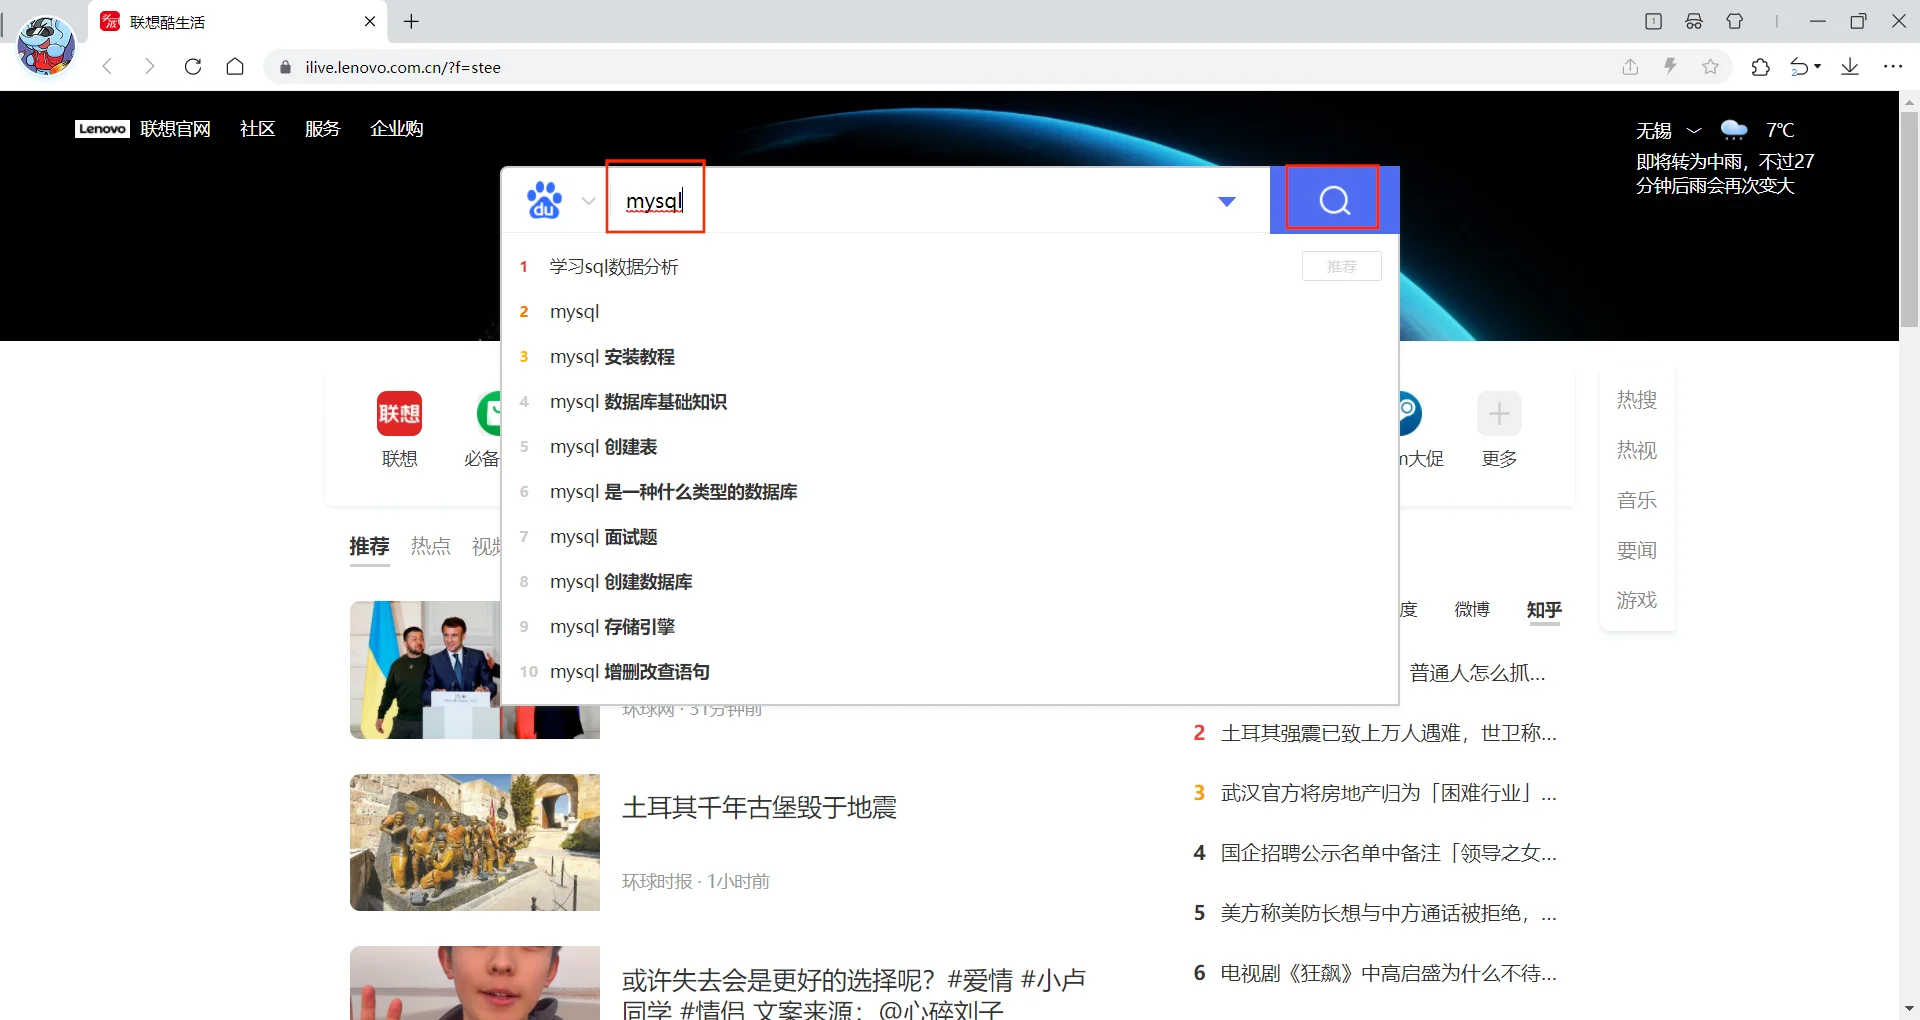Open the browser extensions puzzle icon
The image size is (1920, 1020).
pos(1760,67)
